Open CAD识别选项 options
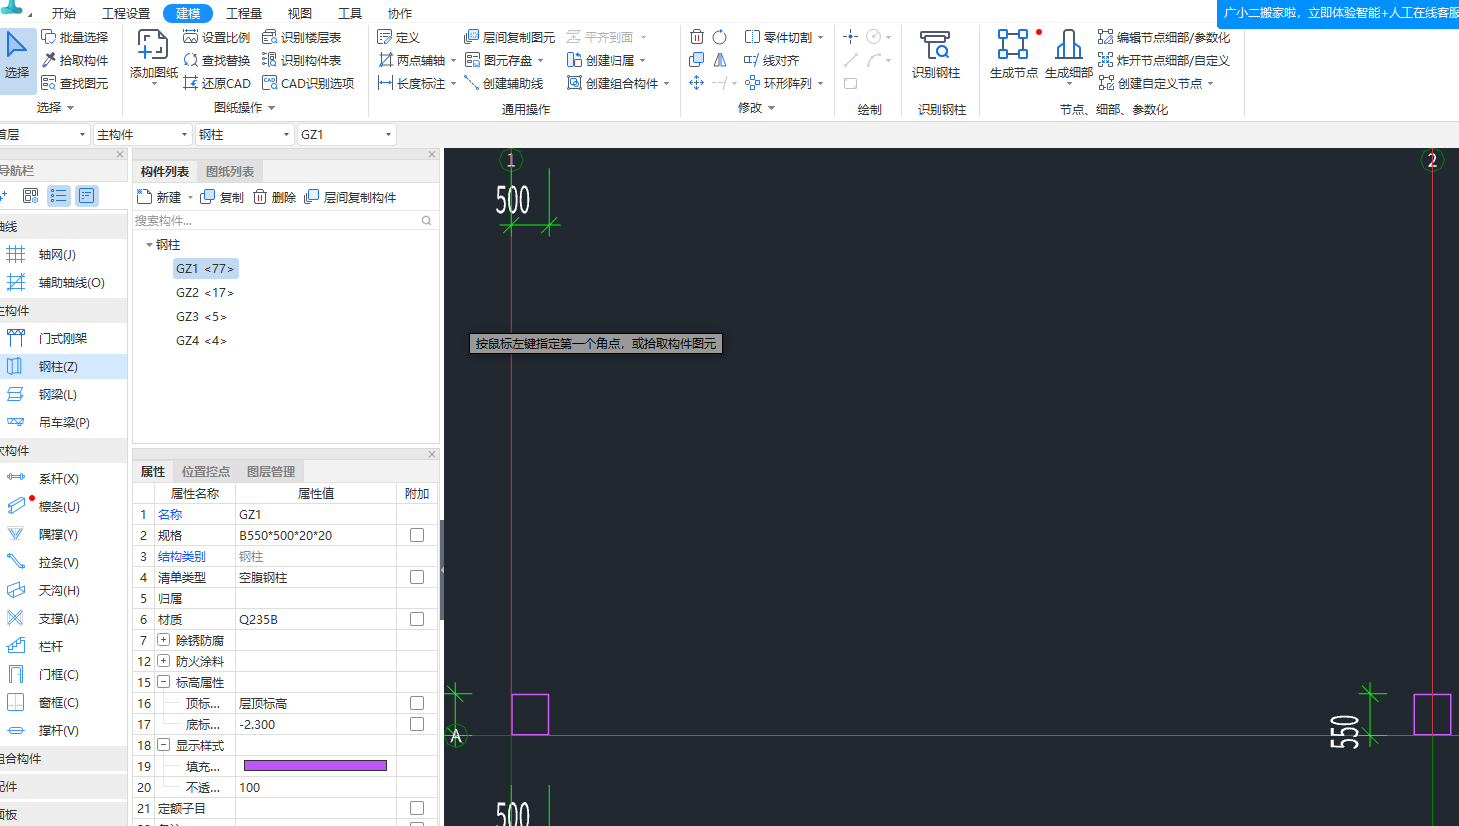 308,83
